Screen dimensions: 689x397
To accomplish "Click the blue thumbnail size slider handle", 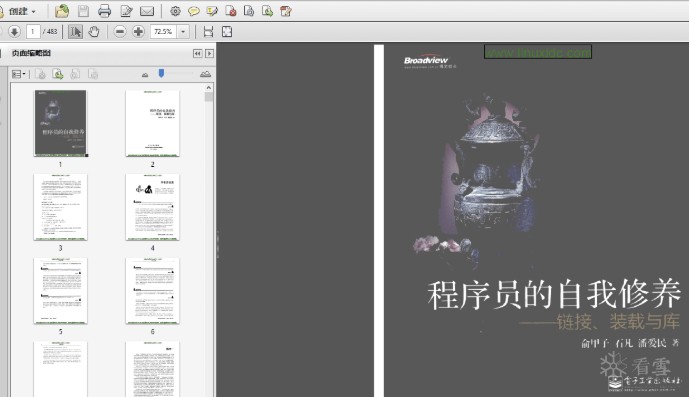I will point(161,73).
